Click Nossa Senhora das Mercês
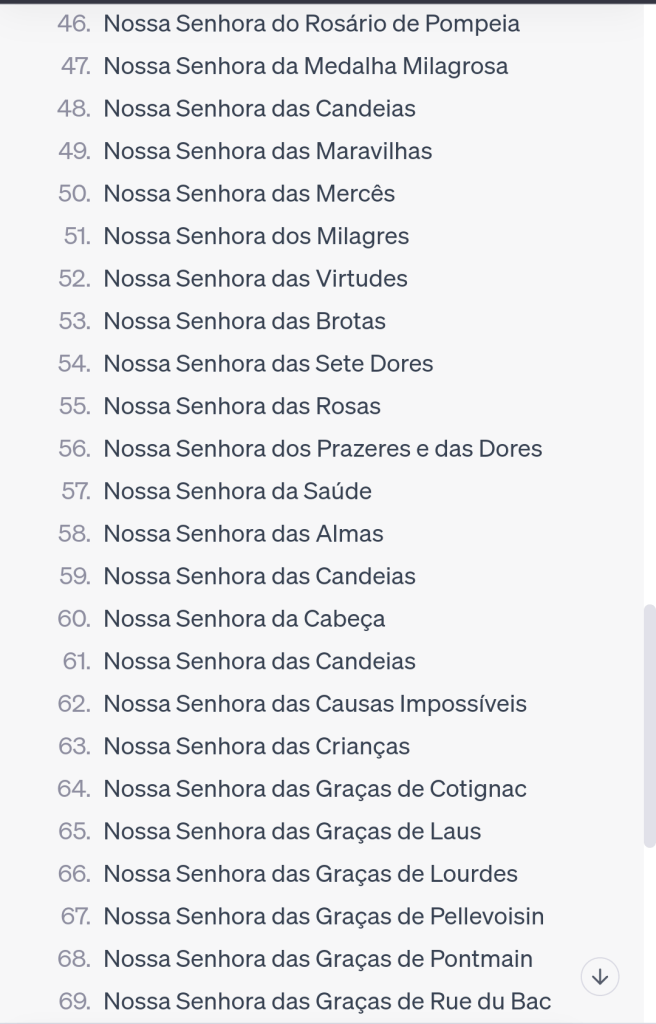 [249, 194]
